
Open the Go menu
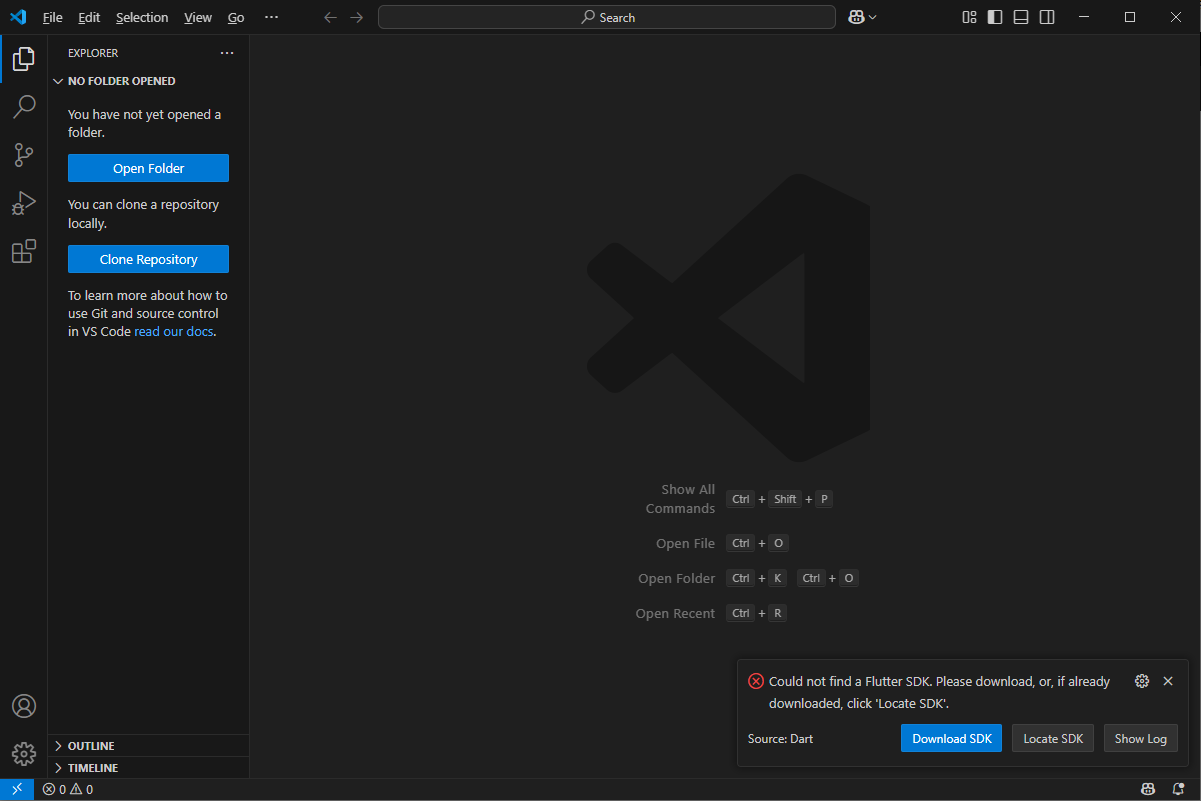(x=236, y=17)
